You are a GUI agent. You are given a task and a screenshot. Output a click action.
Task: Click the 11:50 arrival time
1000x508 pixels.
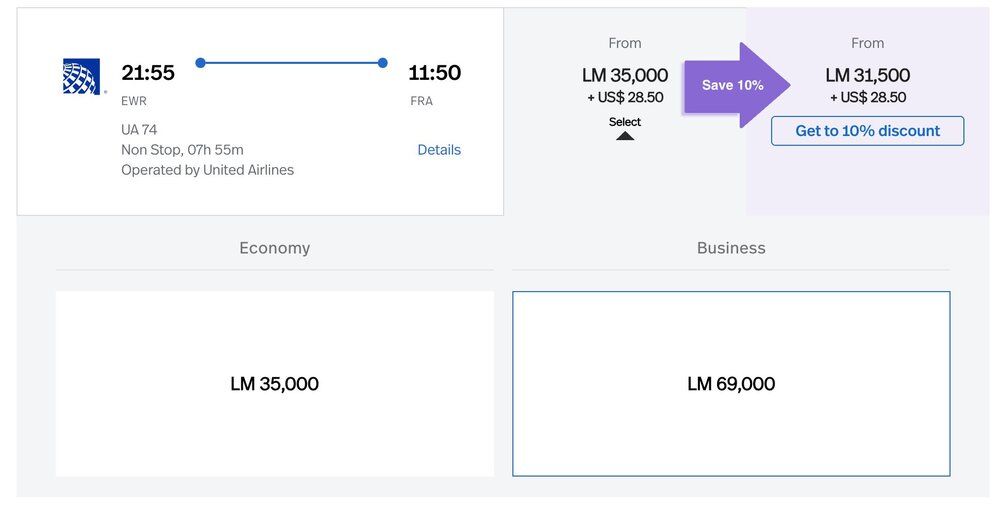[434, 73]
